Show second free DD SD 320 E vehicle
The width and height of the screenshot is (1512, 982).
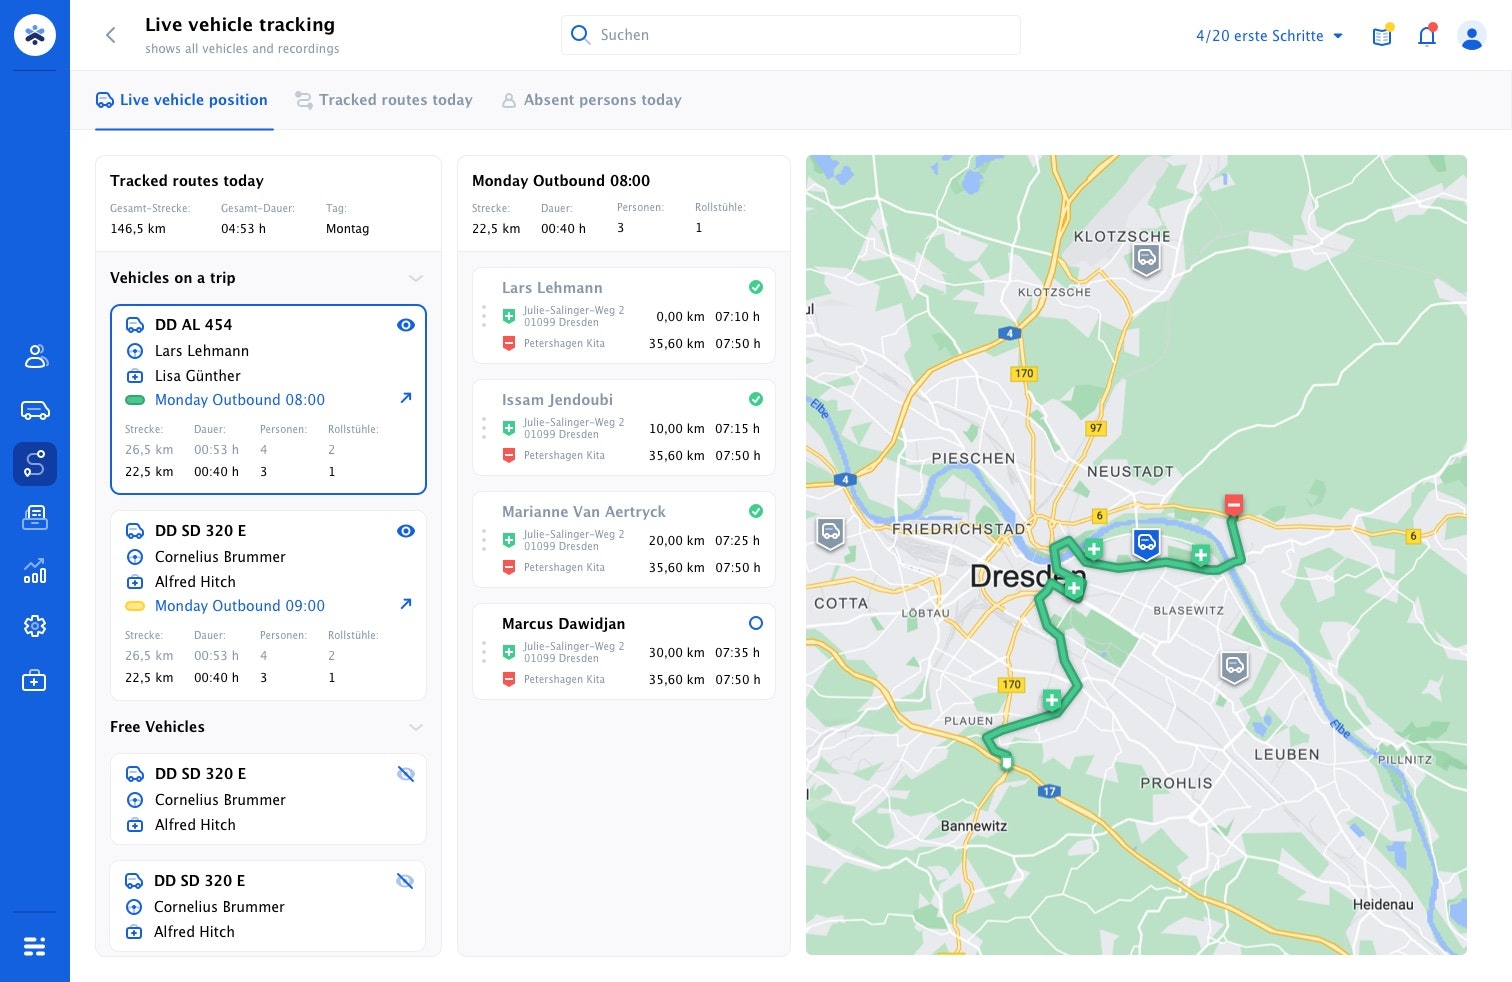(x=405, y=881)
